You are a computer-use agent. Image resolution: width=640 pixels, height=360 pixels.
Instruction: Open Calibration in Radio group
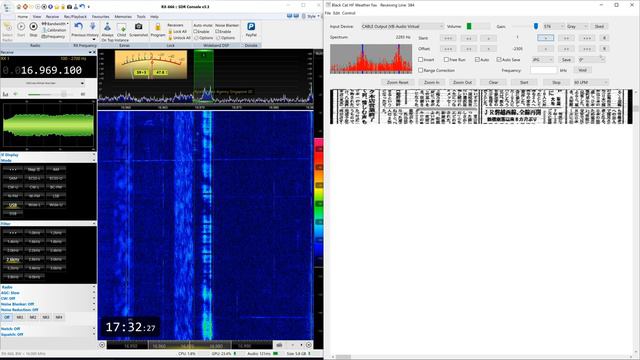coord(54,30)
